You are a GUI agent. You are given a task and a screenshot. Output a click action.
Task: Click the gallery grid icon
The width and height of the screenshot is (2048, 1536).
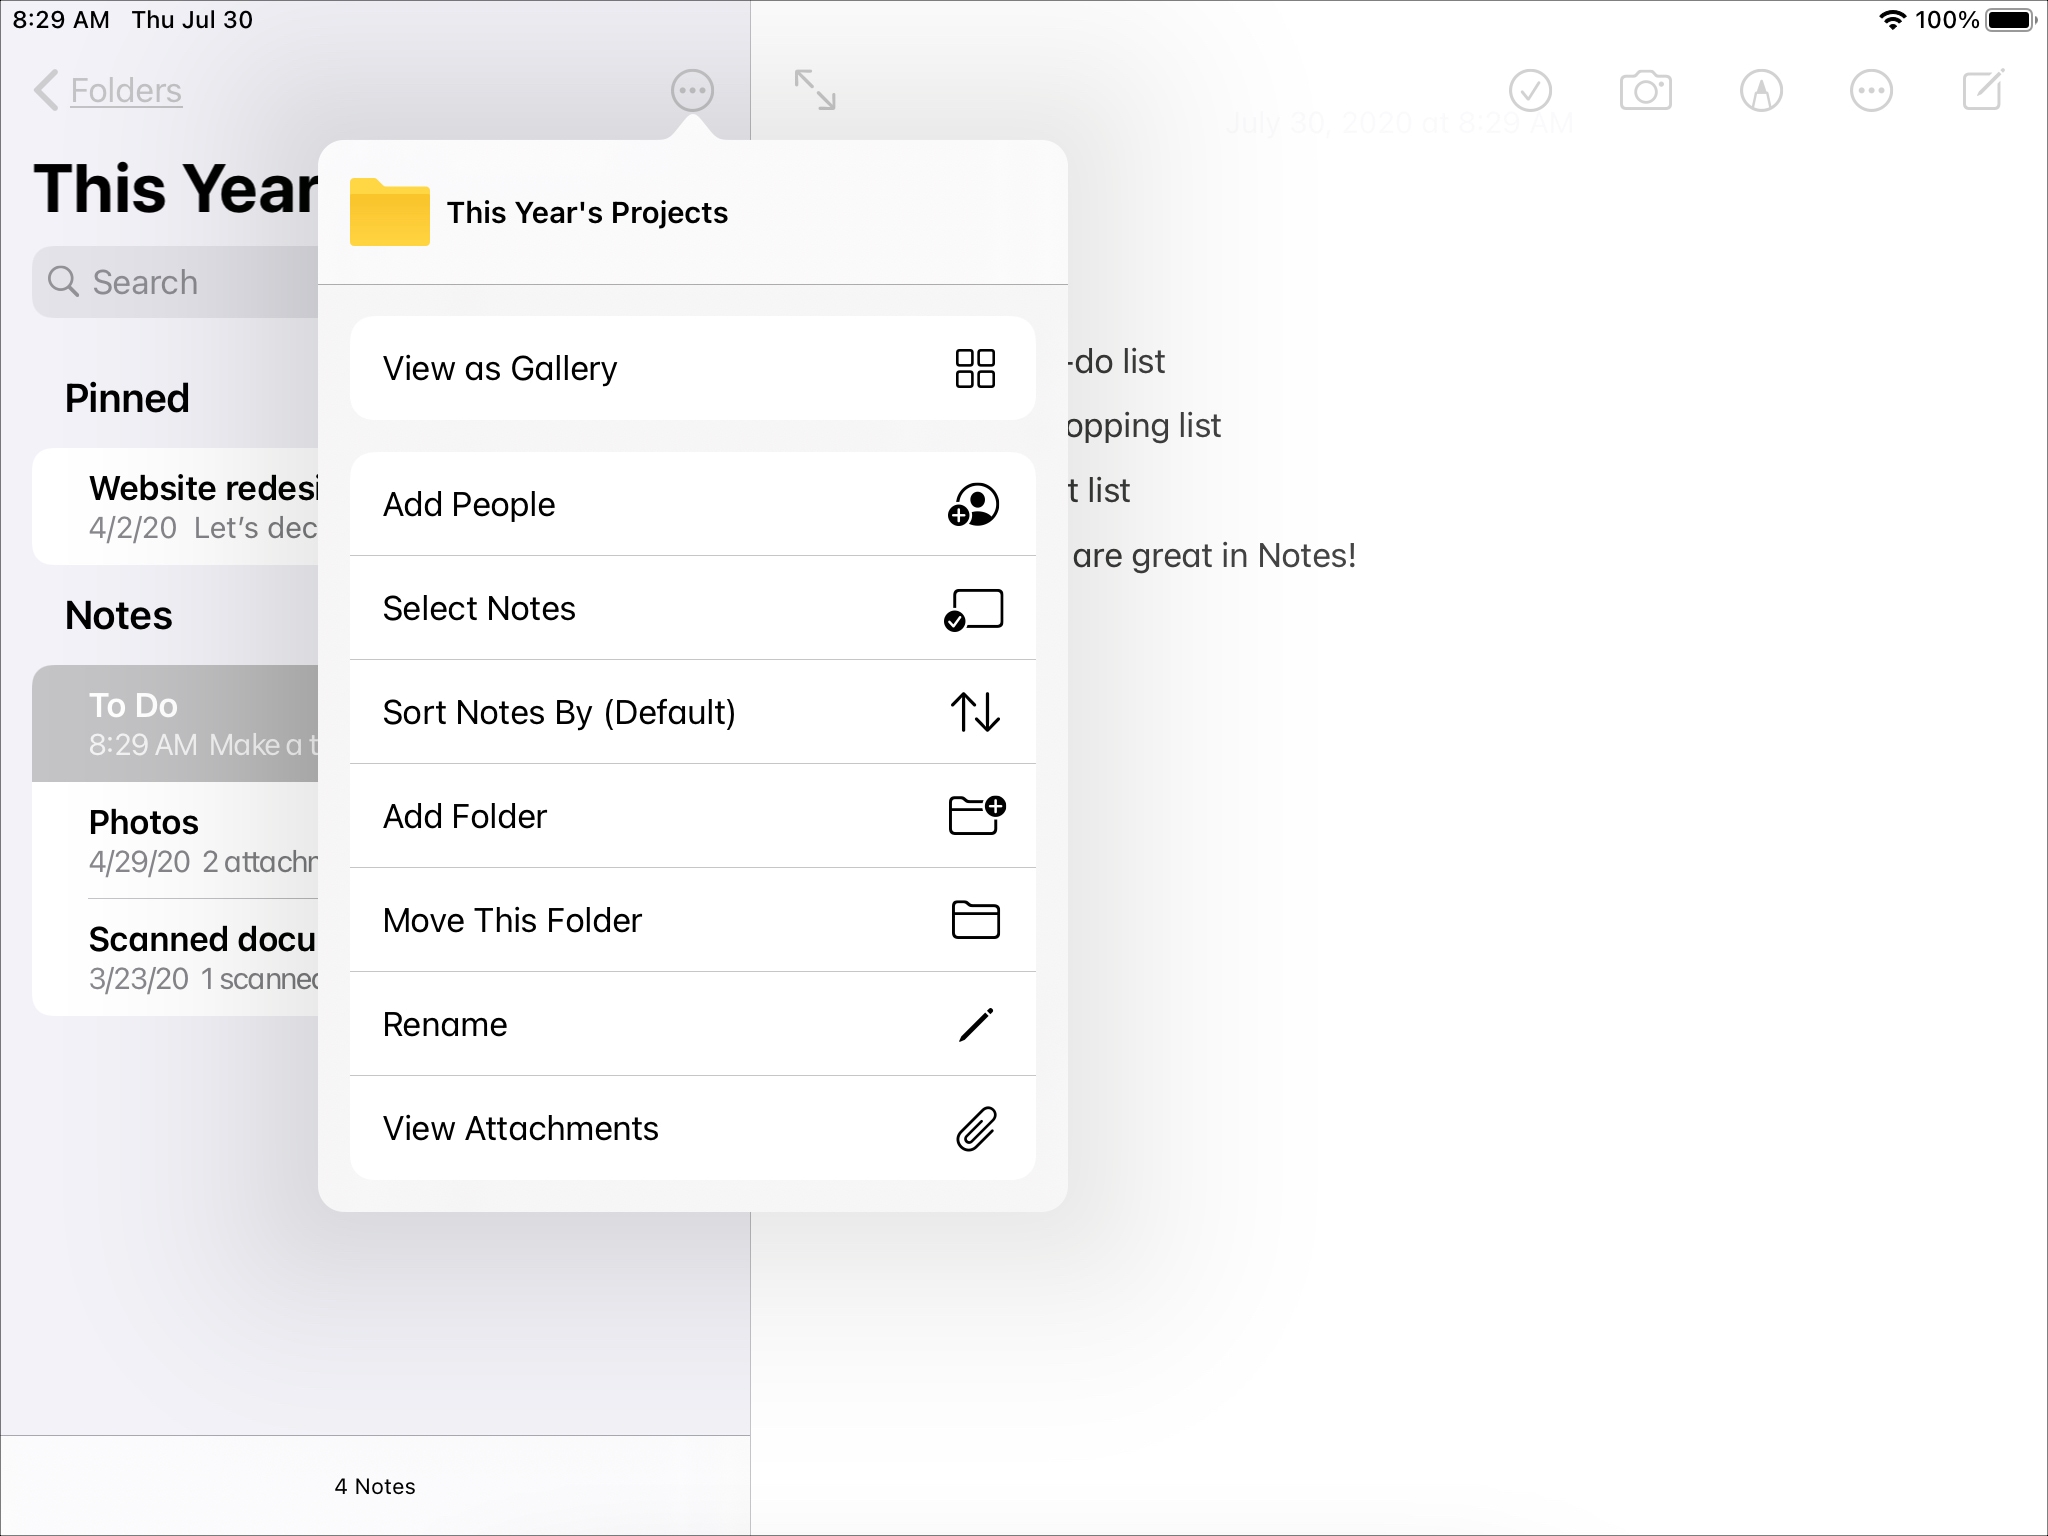click(x=975, y=368)
